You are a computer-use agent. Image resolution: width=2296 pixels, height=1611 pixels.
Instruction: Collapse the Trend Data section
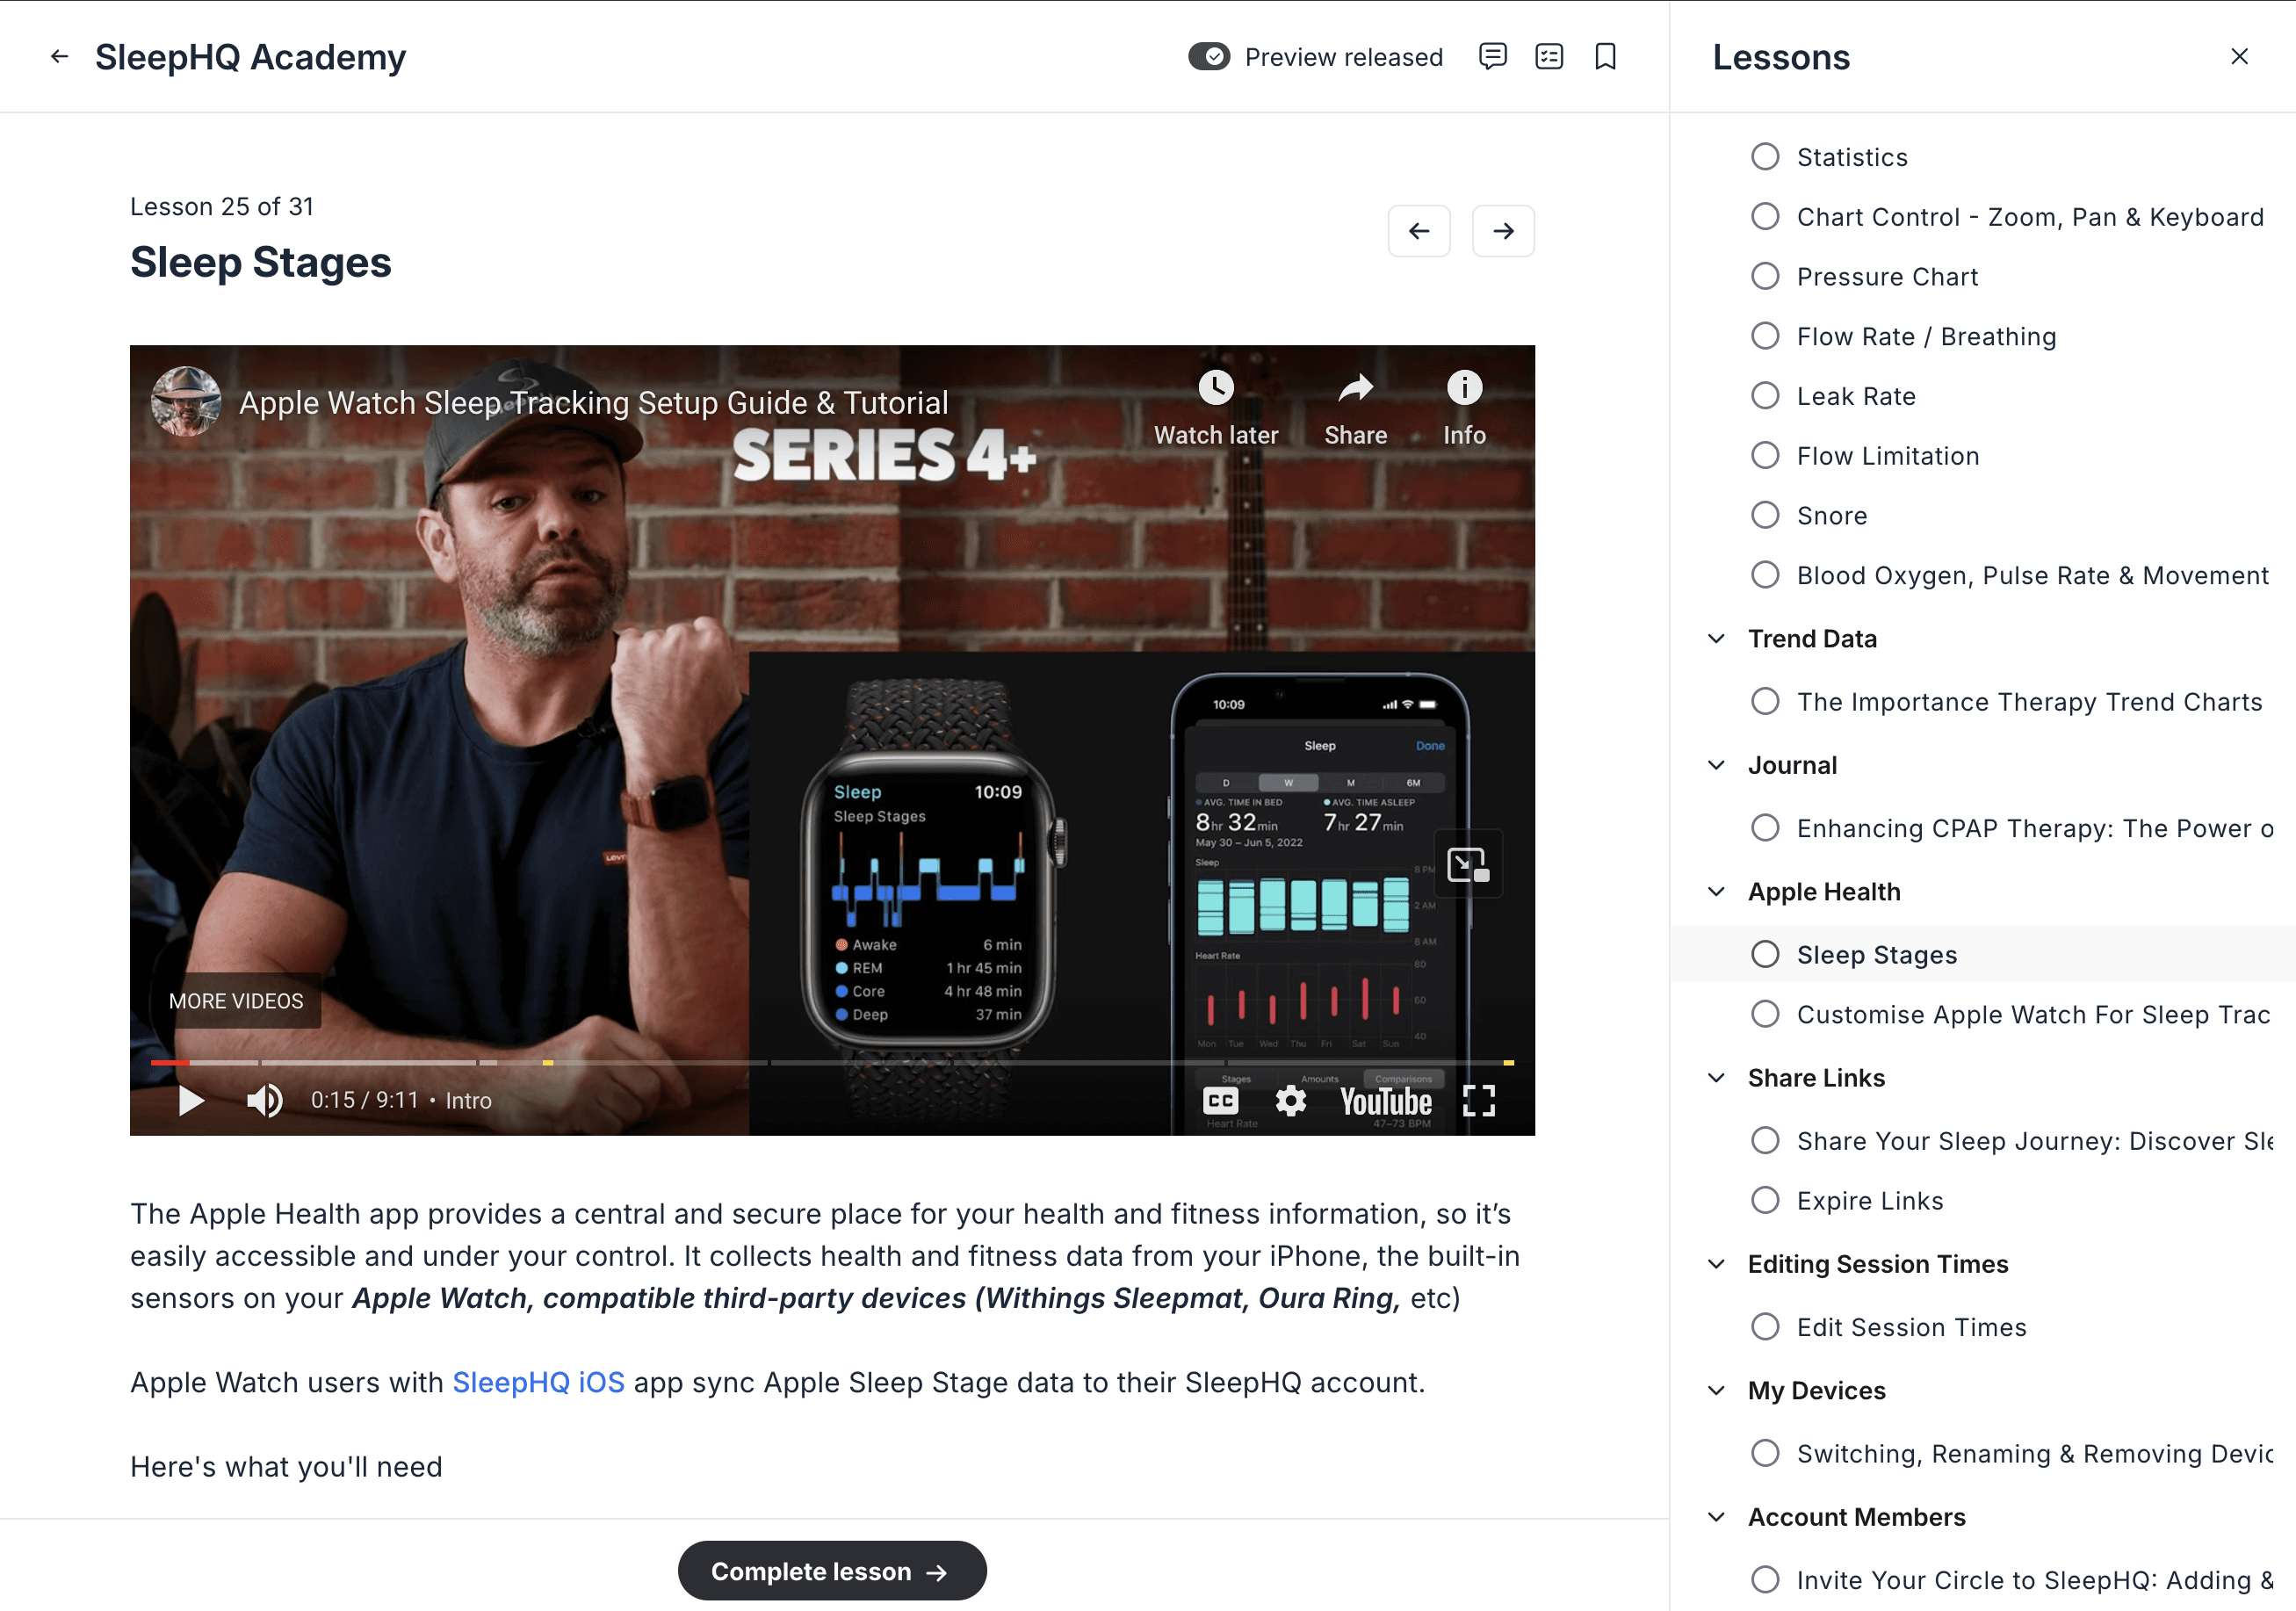[1716, 639]
